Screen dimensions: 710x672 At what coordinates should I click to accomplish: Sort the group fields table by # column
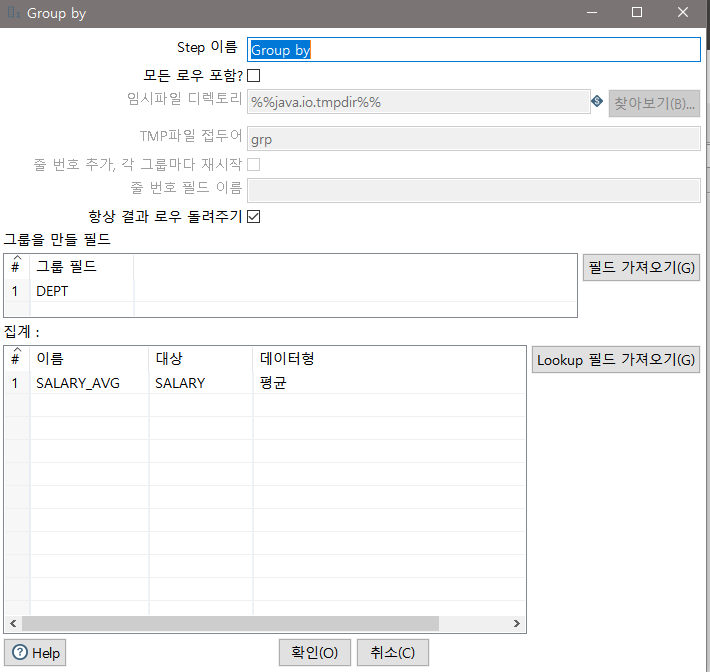pyautogui.click(x=17, y=267)
